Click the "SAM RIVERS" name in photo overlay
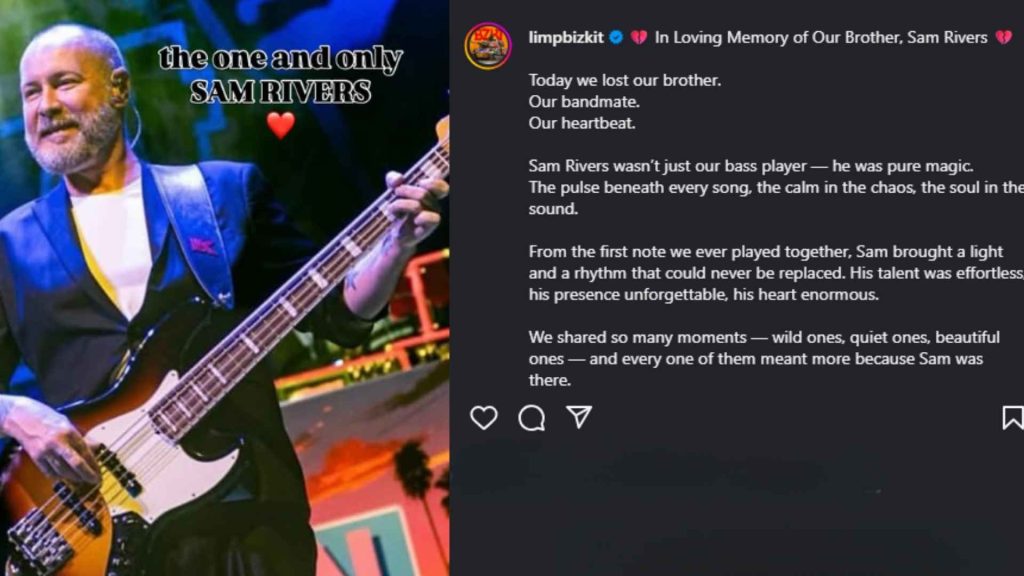Image resolution: width=1024 pixels, height=576 pixels. (281, 91)
